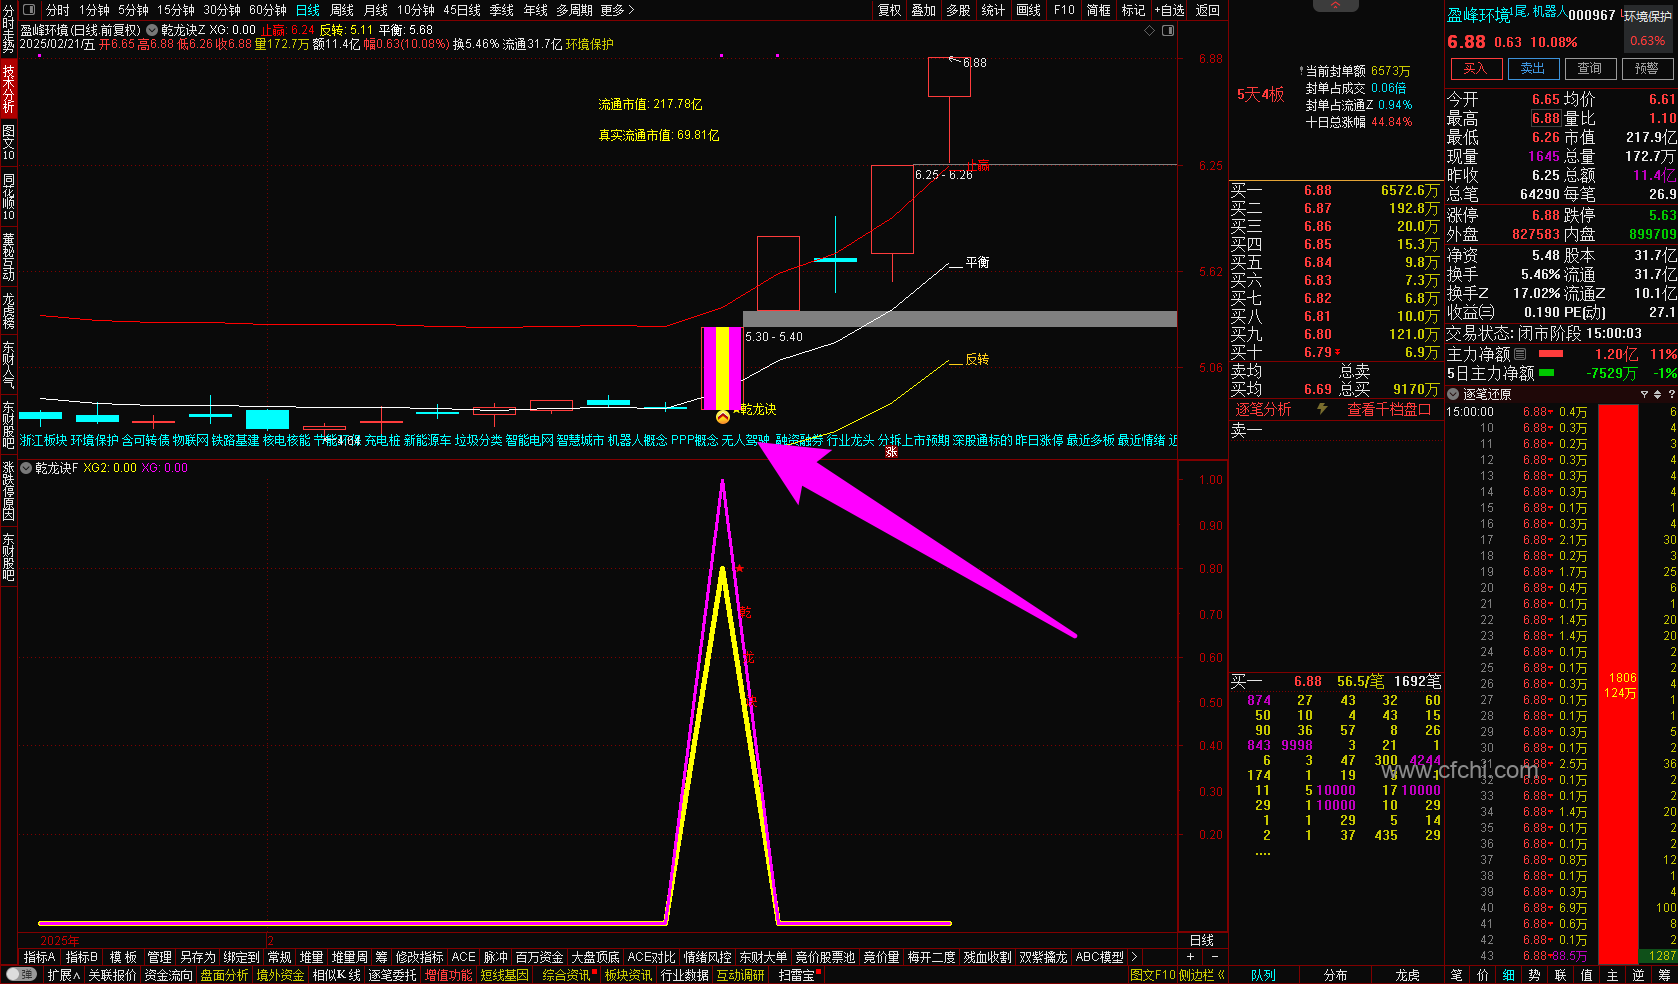Open help question mark in 逐笔还原 header
This screenshot has height=984, width=1678.
(x=1671, y=394)
